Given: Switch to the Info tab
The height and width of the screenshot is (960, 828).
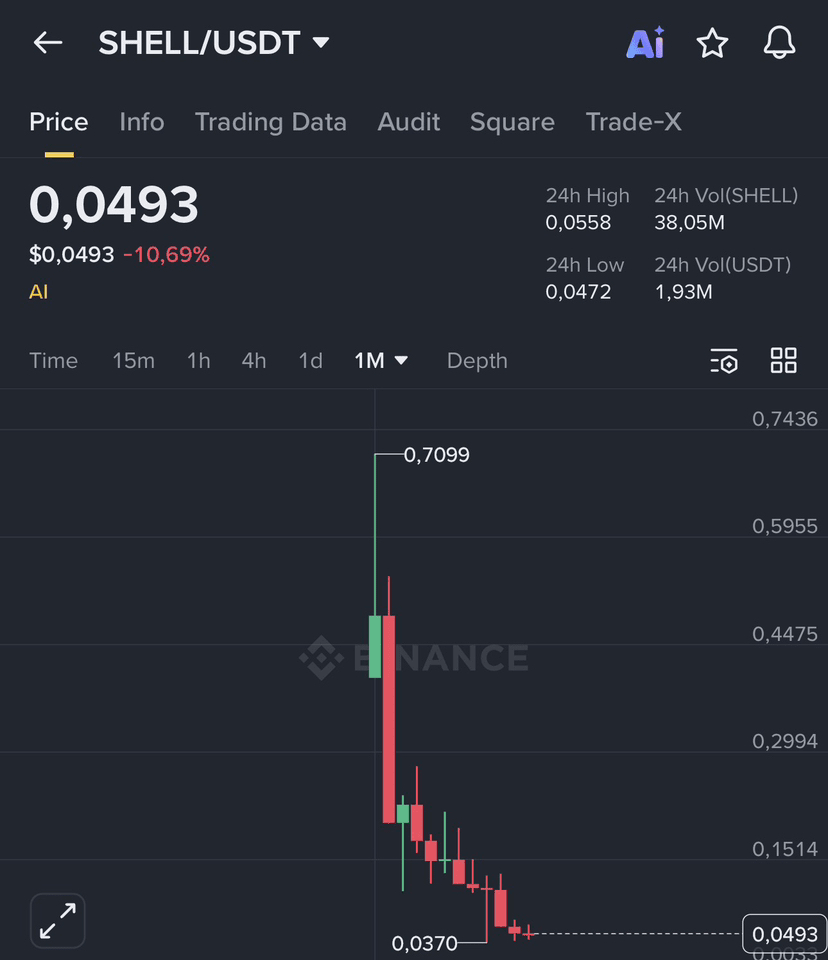Looking at the screenshot, I should pos(141,122).
